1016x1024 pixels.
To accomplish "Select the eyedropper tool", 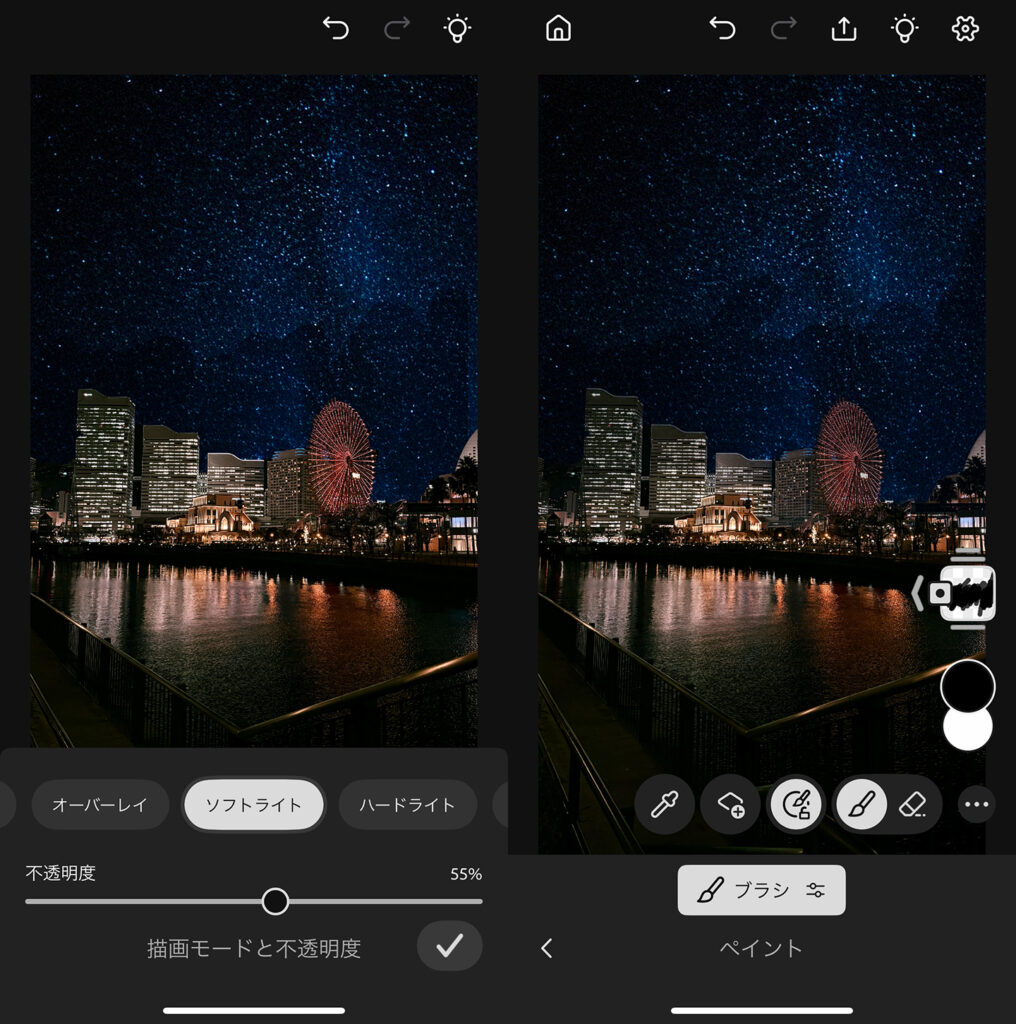I will point(664,805).
